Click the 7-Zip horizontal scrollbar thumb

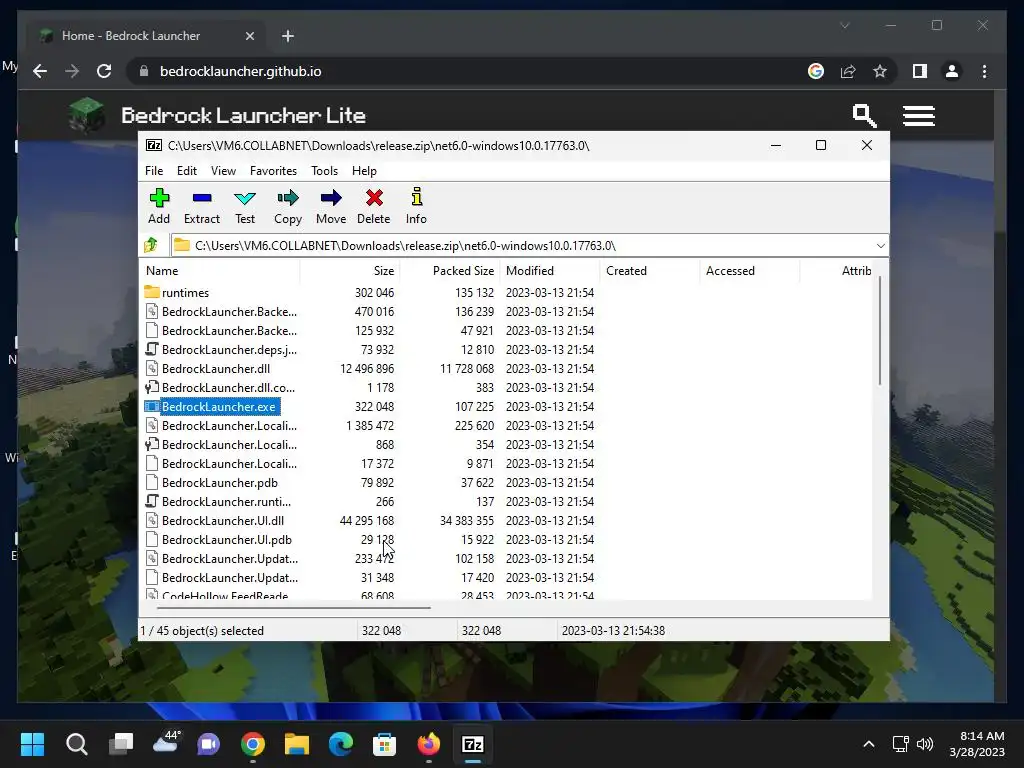tap(294, 607)
